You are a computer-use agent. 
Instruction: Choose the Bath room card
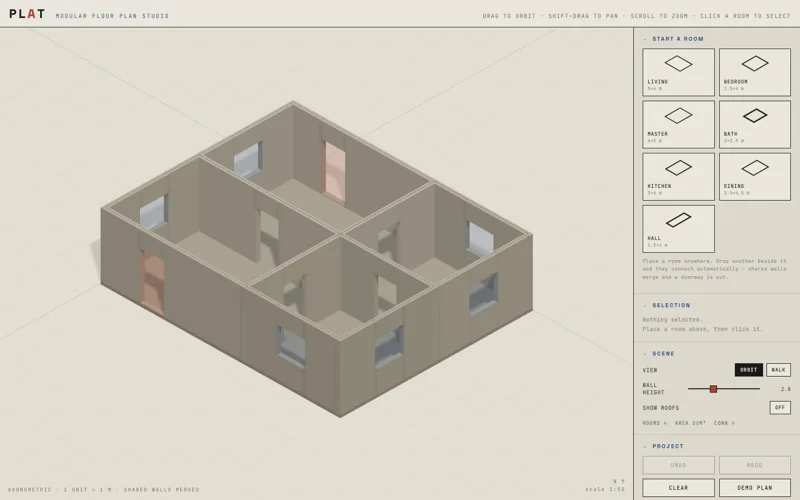coord(755,124)
